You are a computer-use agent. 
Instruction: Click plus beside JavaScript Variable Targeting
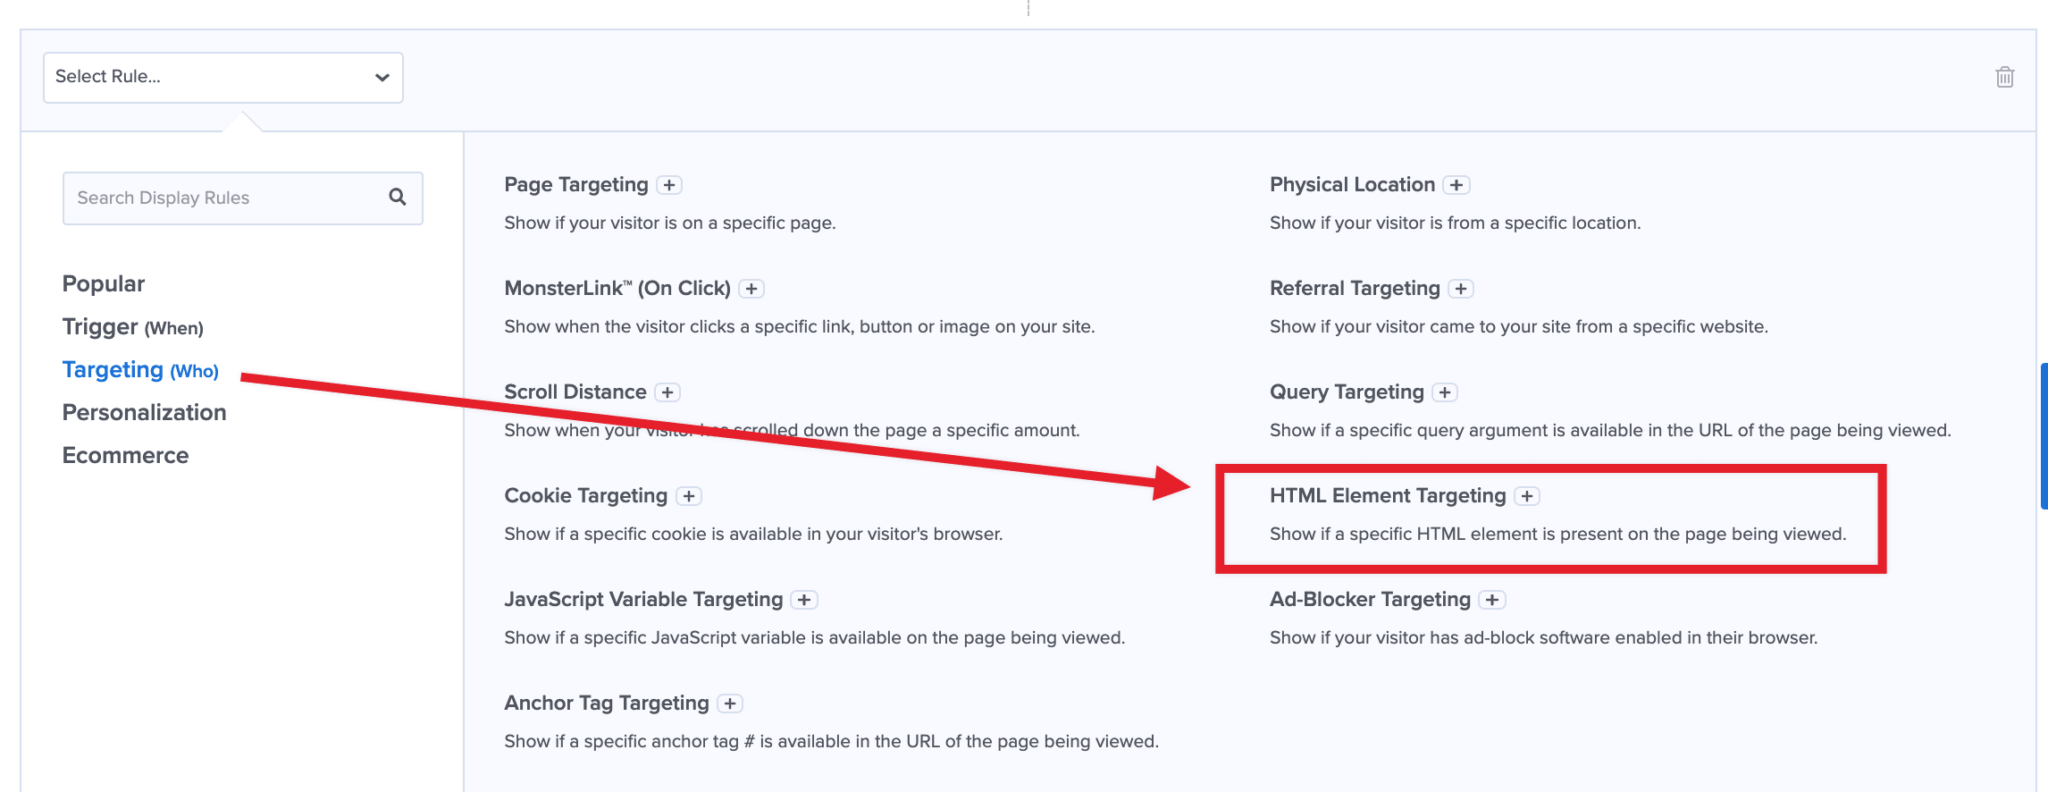click(804, 599)
